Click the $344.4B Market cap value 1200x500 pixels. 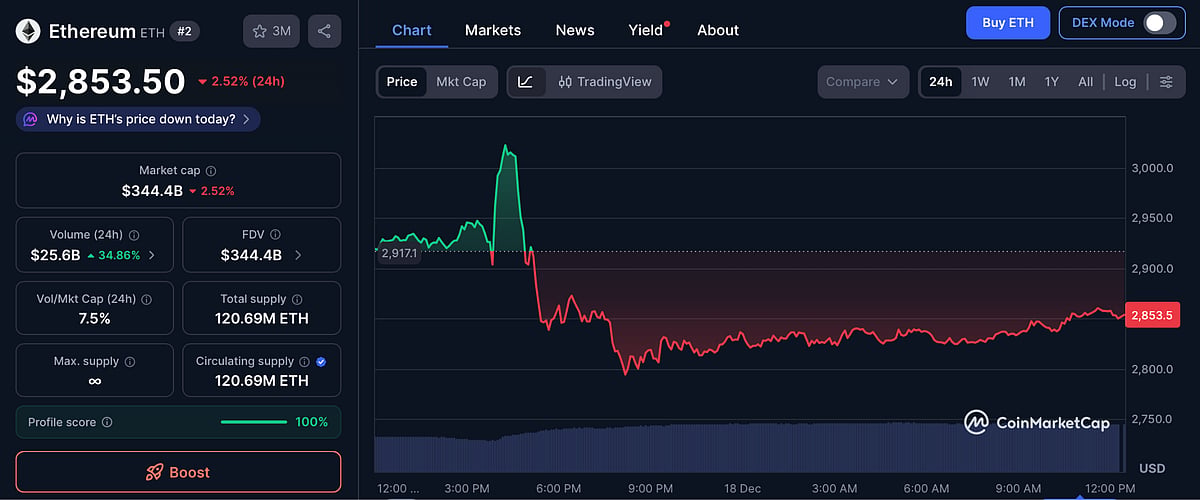point(152,190)
